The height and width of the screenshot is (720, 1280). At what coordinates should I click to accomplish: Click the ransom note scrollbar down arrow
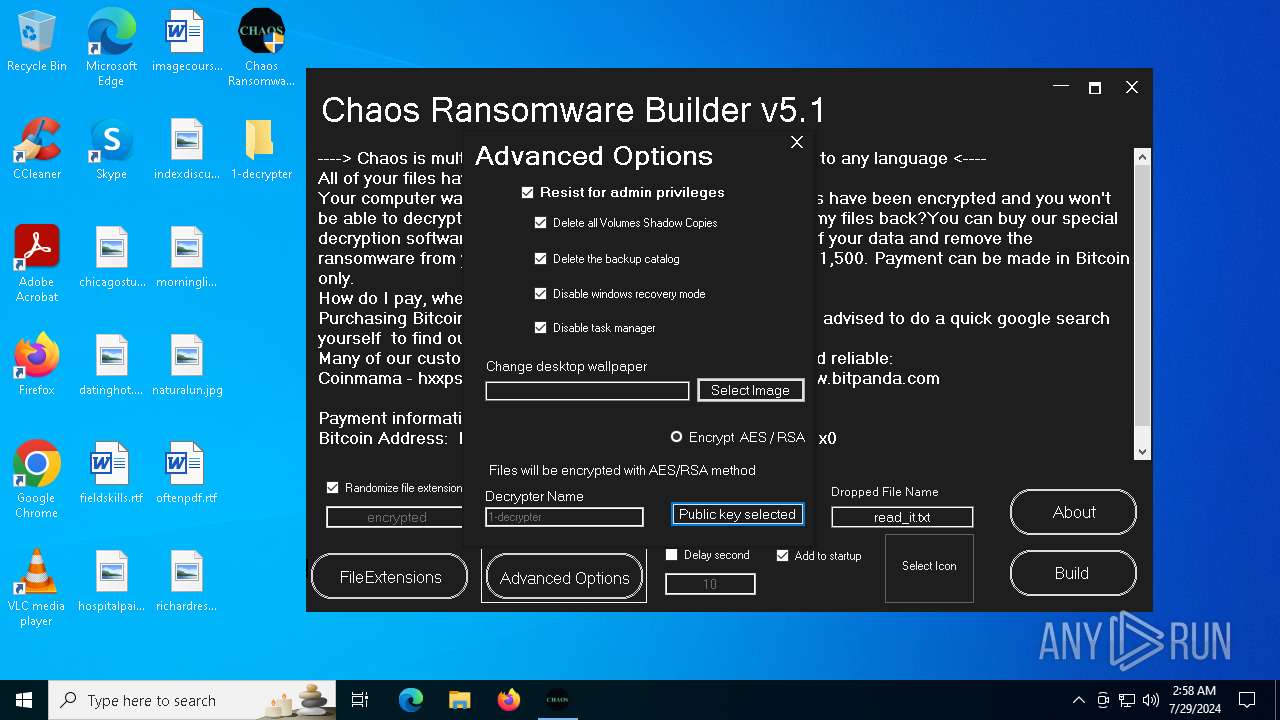1143,452
